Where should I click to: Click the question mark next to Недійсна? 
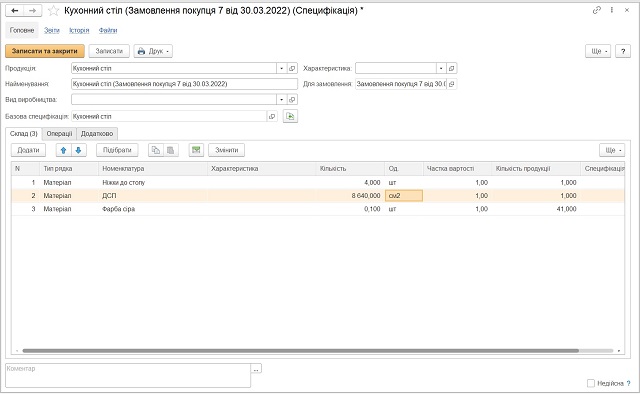629,383
